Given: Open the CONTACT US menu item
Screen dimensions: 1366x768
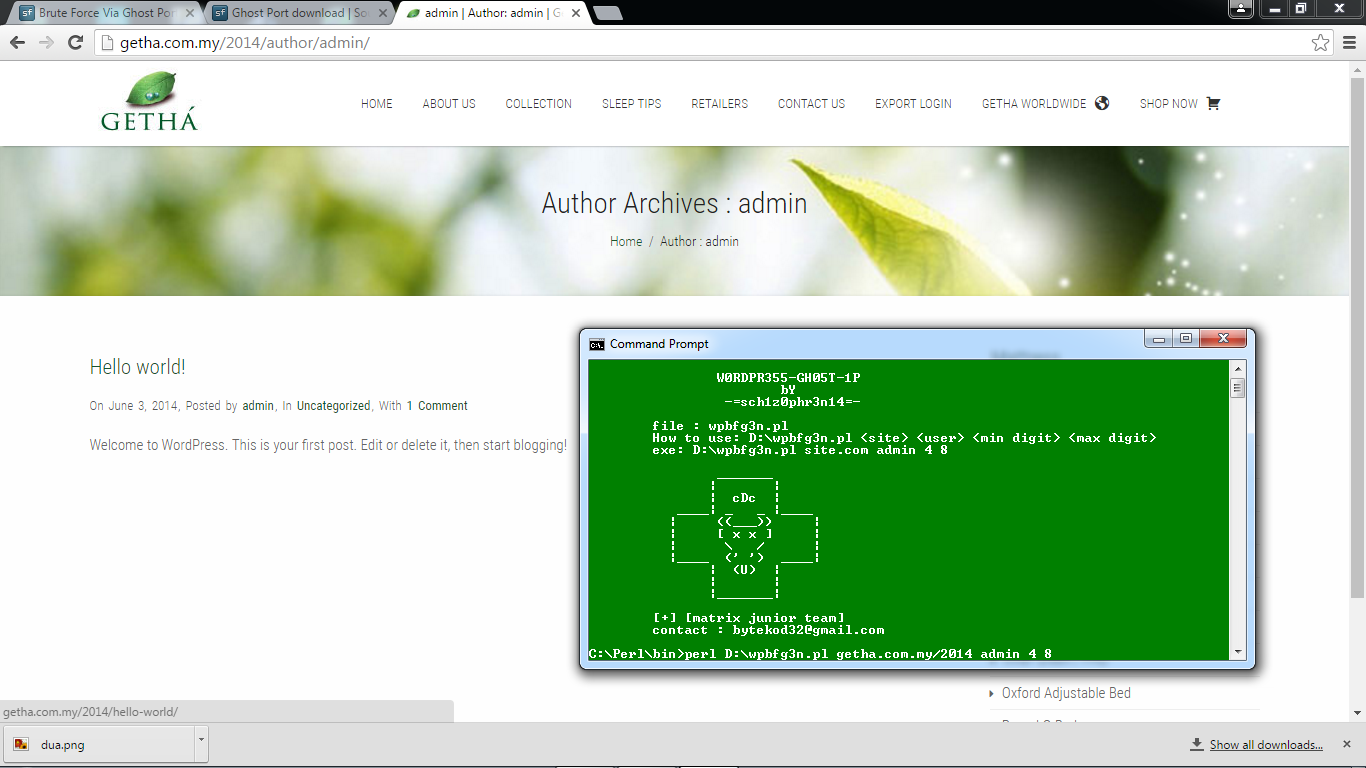Looking at the screenshot, I should click(x=811, y=103).
